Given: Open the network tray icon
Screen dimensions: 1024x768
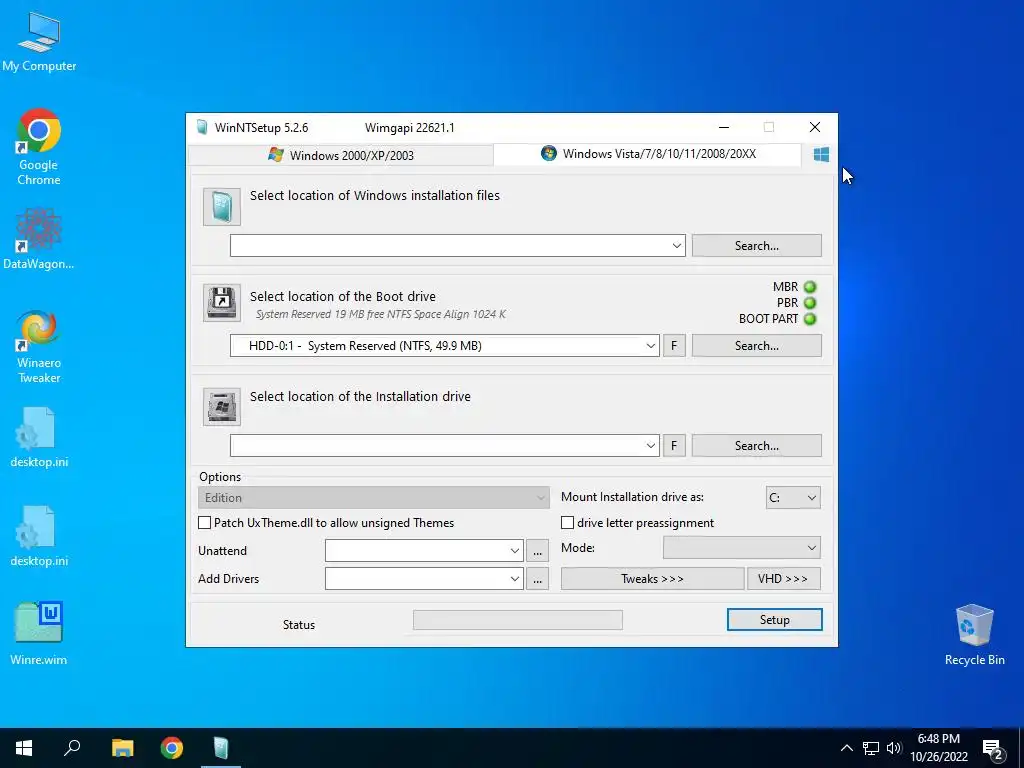Looking at the screenshot, I should click(871, 748).
